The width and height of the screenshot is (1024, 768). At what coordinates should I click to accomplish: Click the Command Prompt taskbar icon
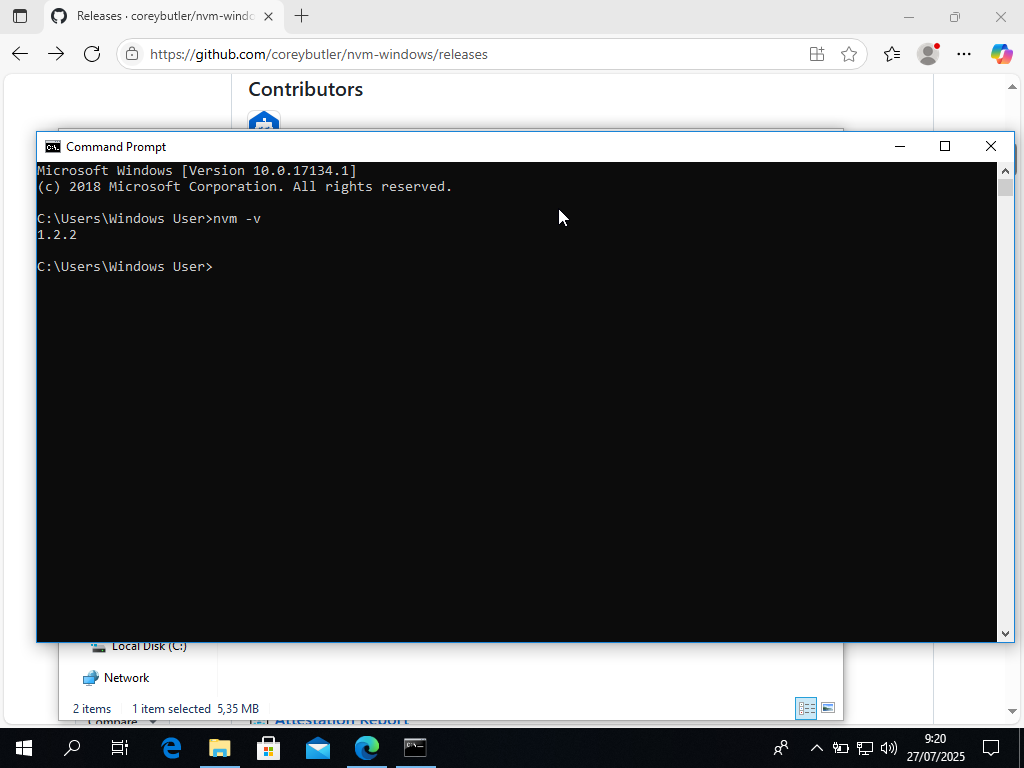click(415, 748)
